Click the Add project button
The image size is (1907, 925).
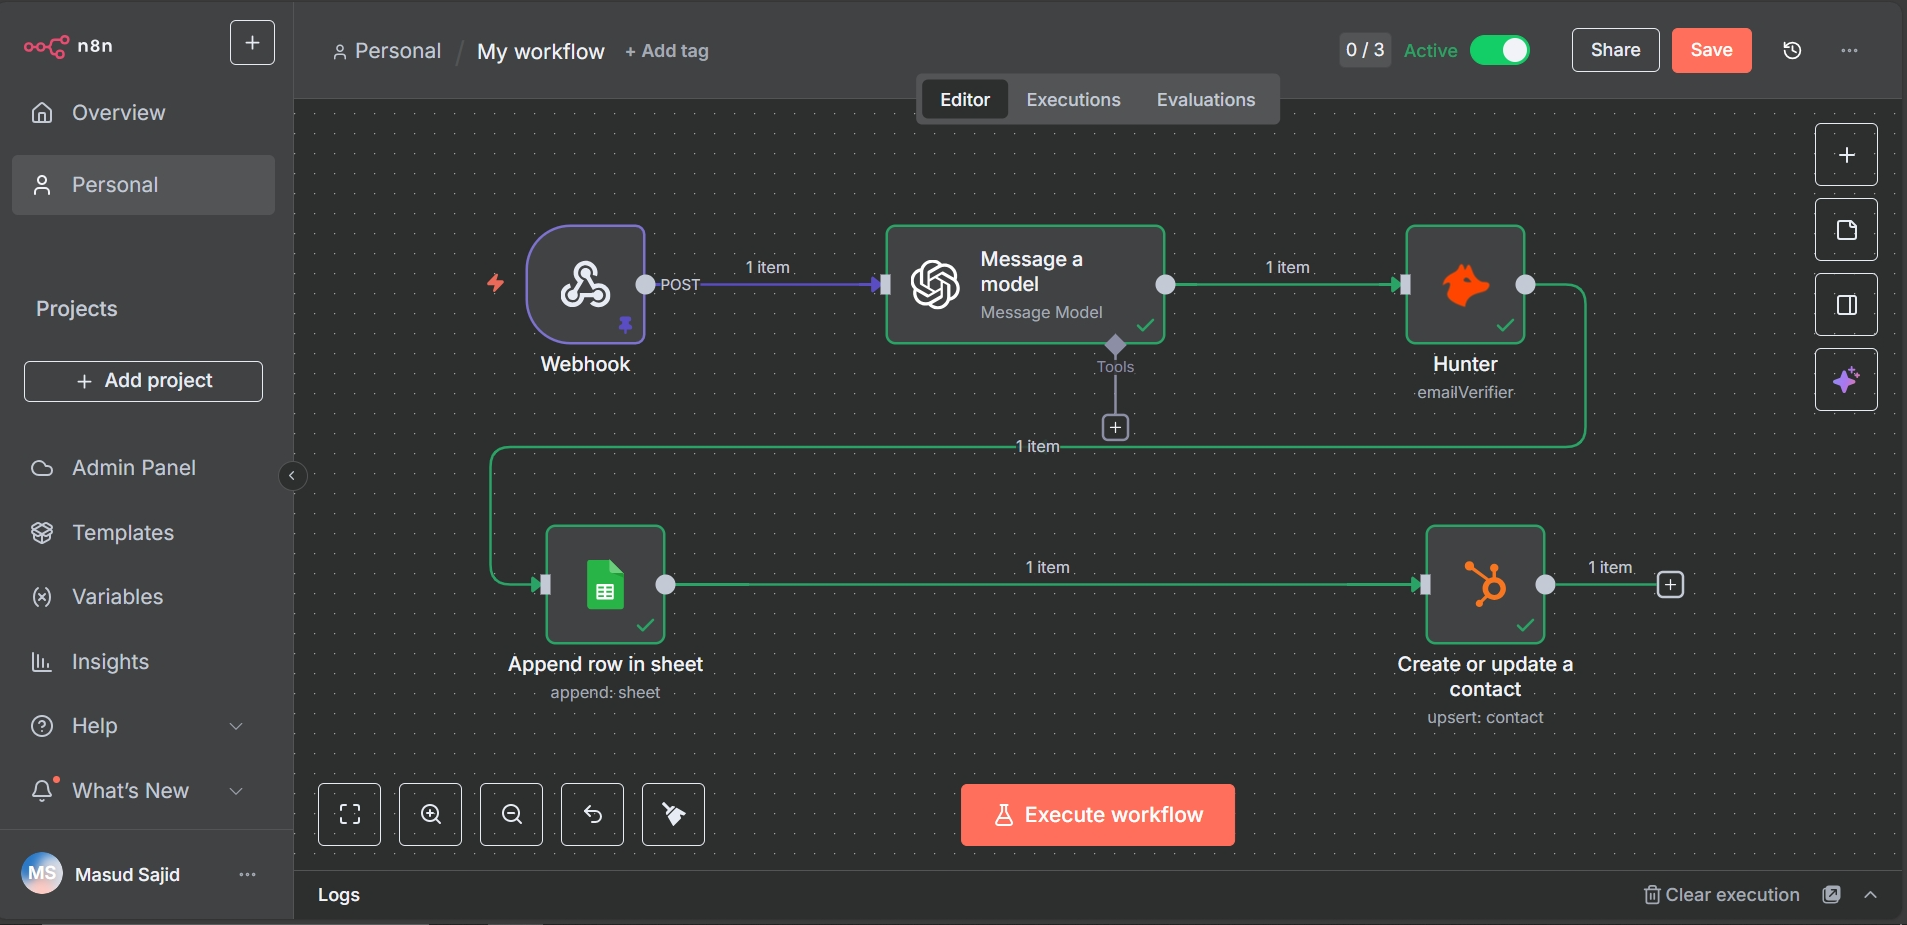coord(143,381)
